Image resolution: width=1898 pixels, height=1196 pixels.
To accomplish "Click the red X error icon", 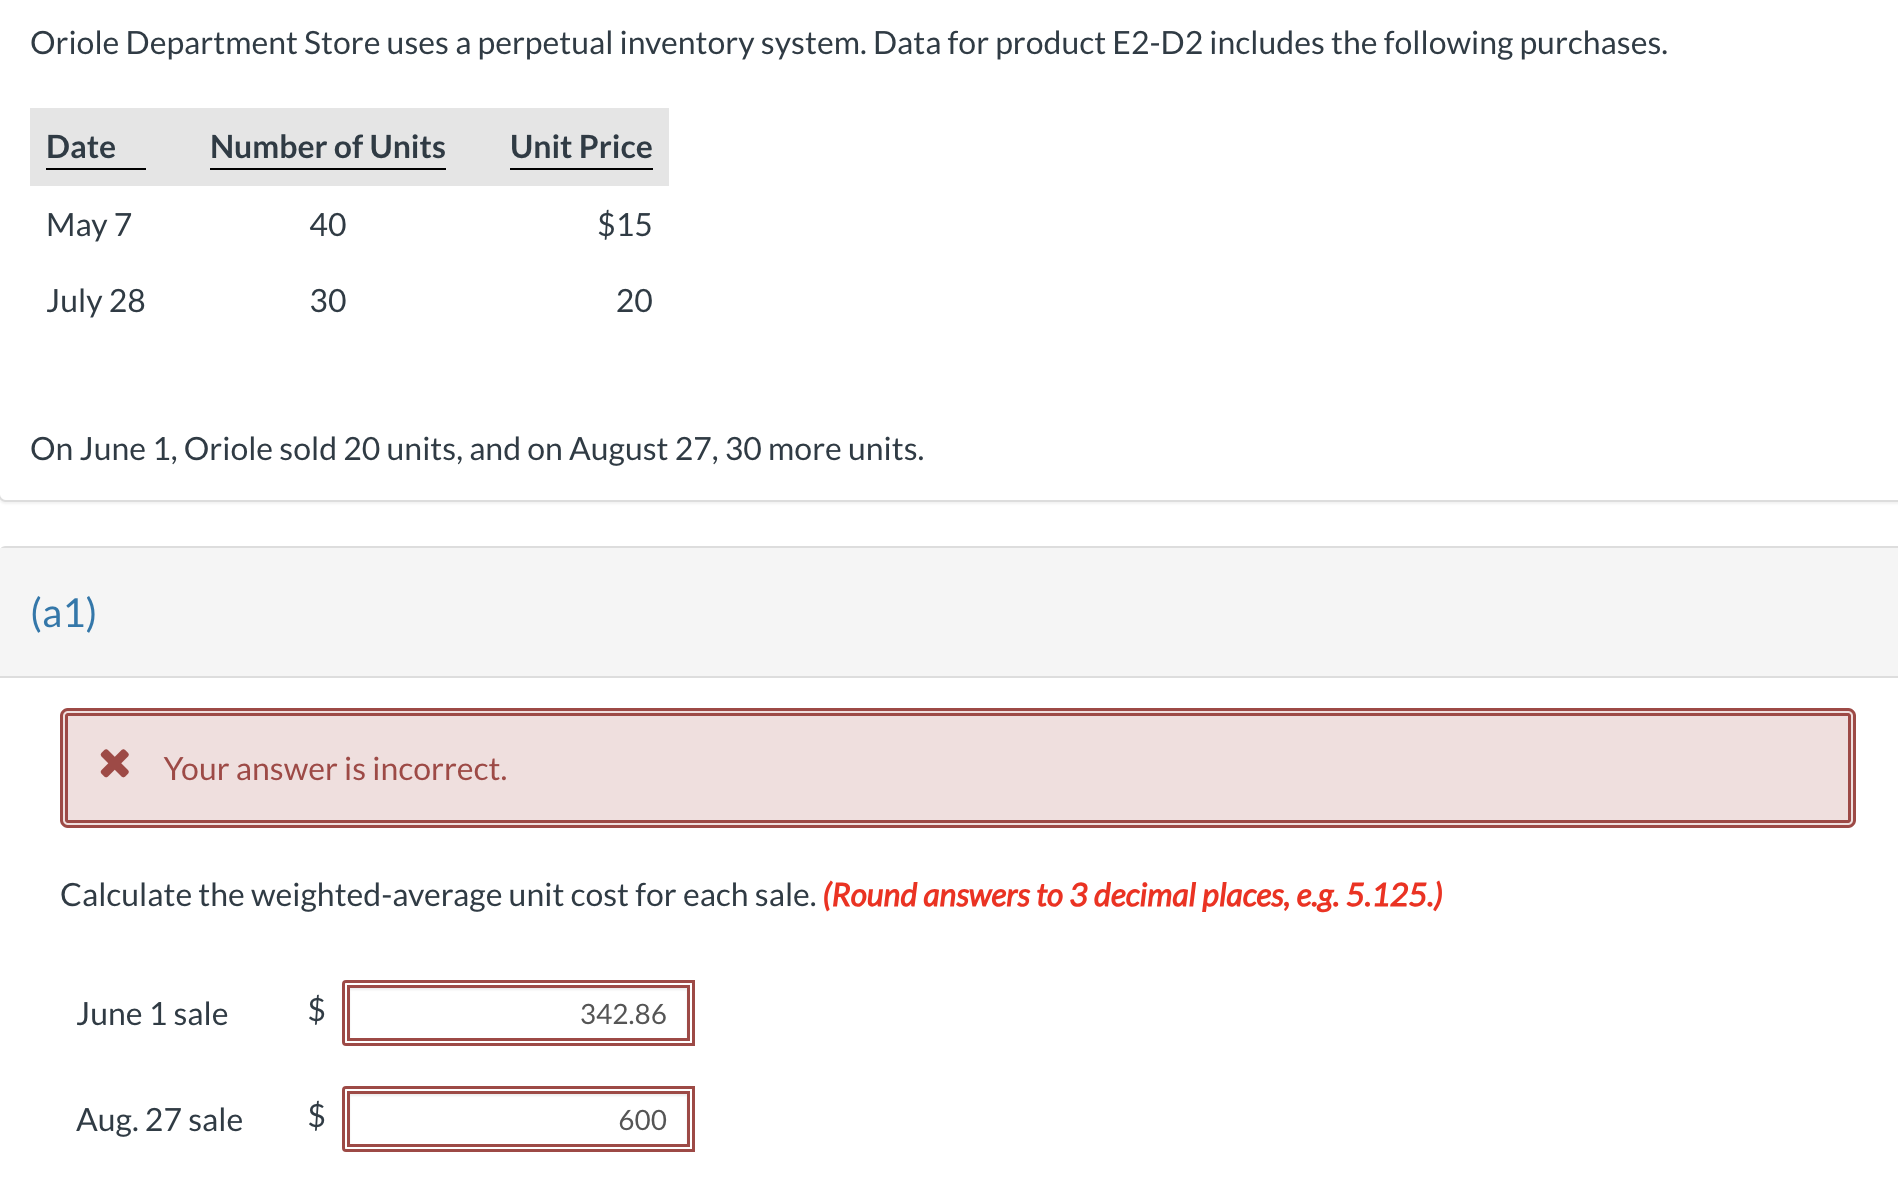I will tap(115, 766).
